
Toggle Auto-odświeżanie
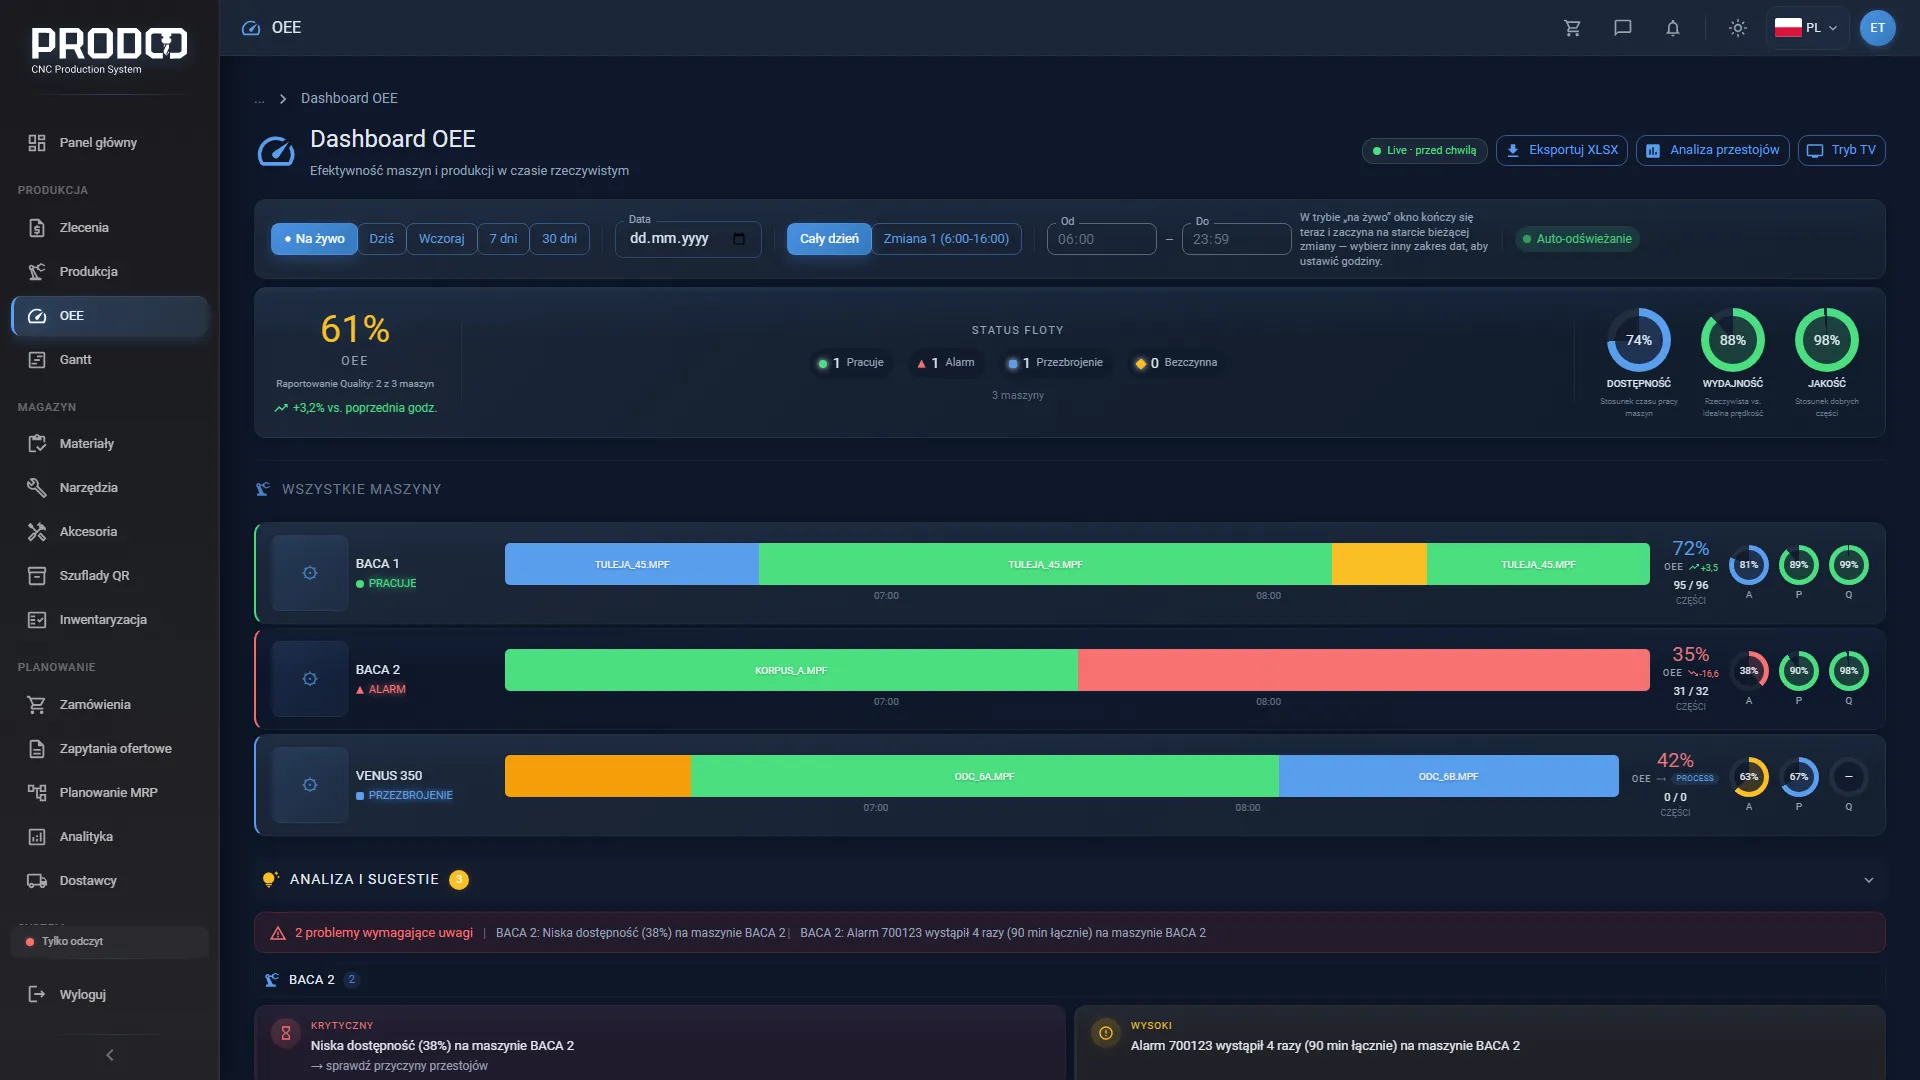click(1577, 239)
